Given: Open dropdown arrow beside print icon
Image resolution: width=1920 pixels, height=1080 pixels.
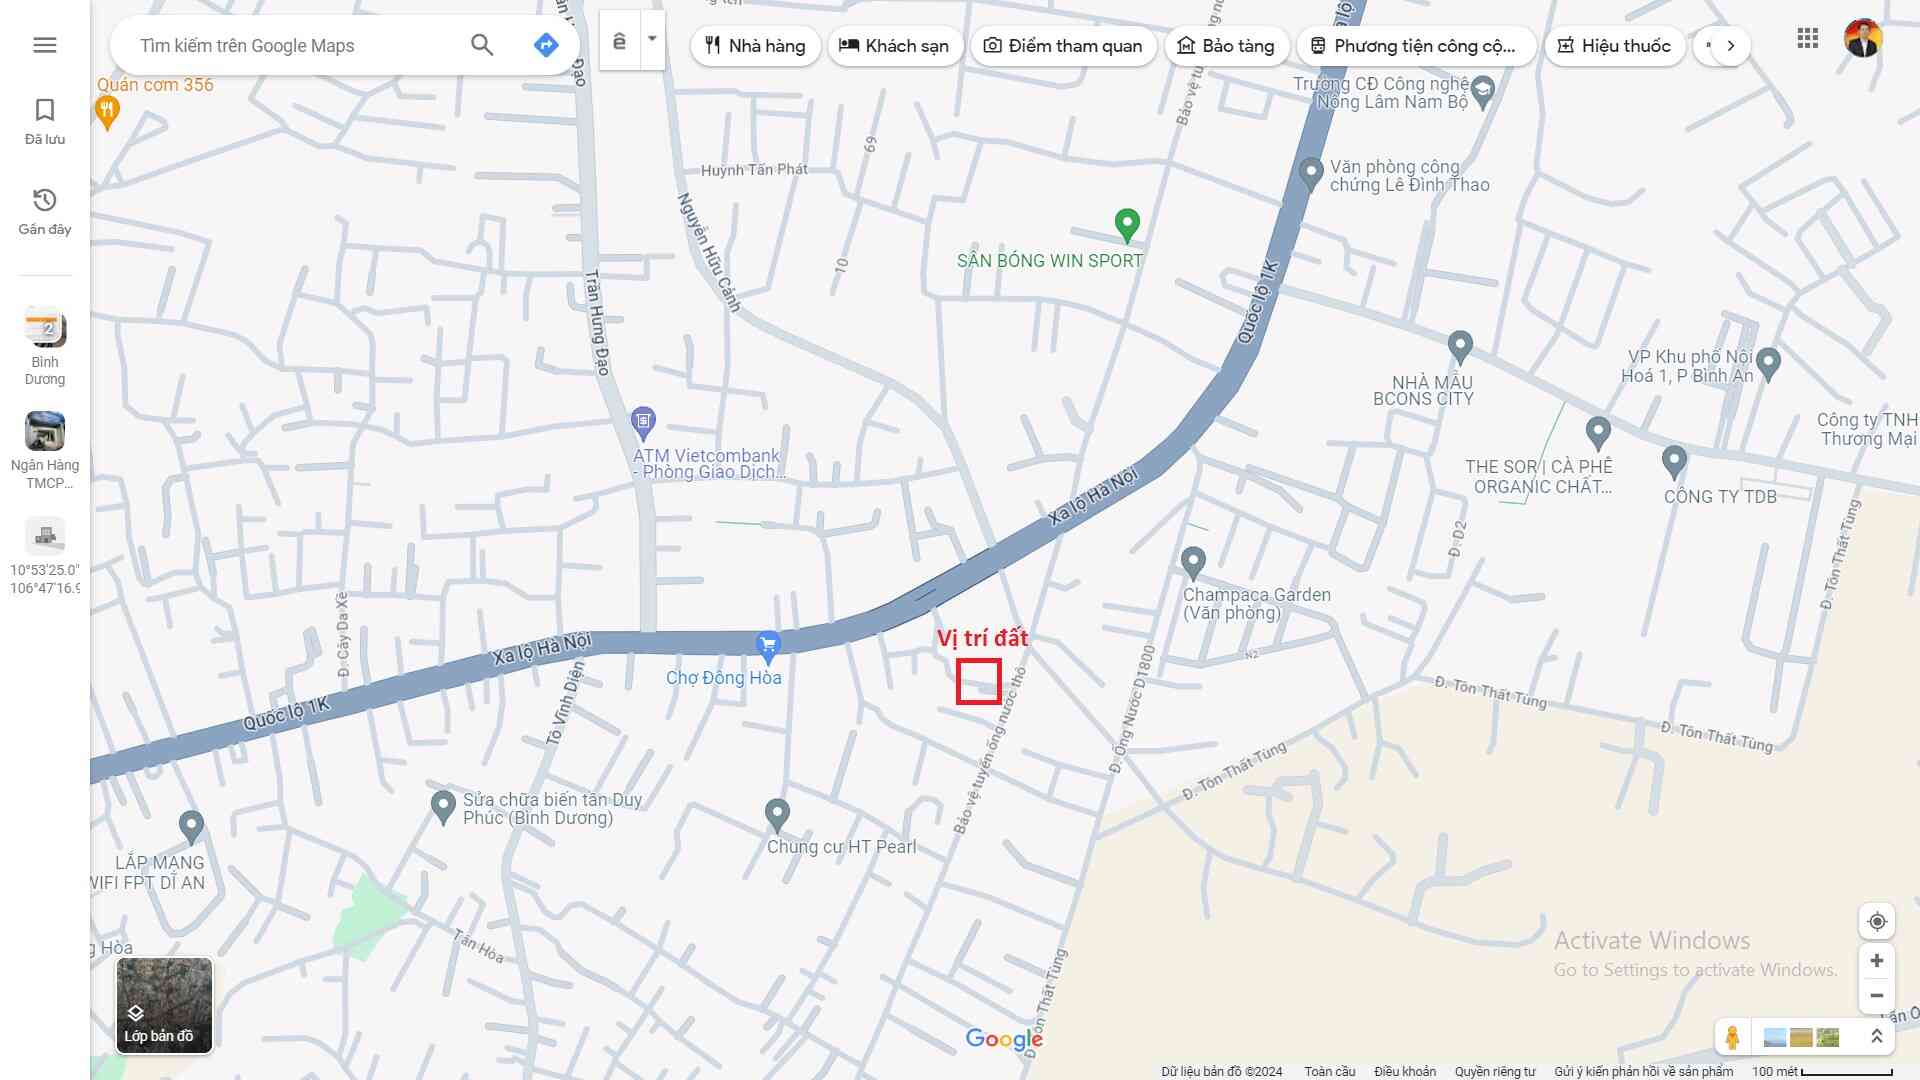Looking at the screenshot, I should click(x=652, y=39).
